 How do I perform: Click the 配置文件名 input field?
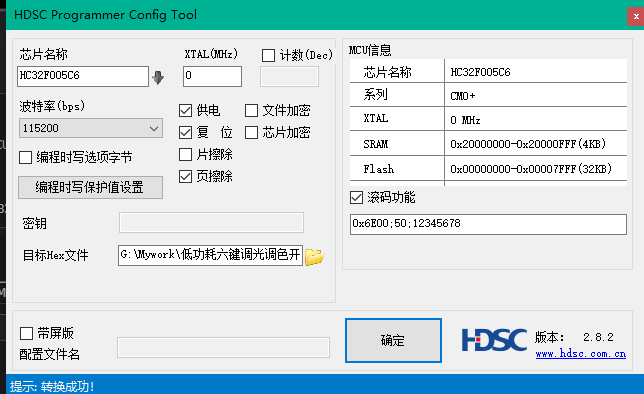click(x=223, y=348)
